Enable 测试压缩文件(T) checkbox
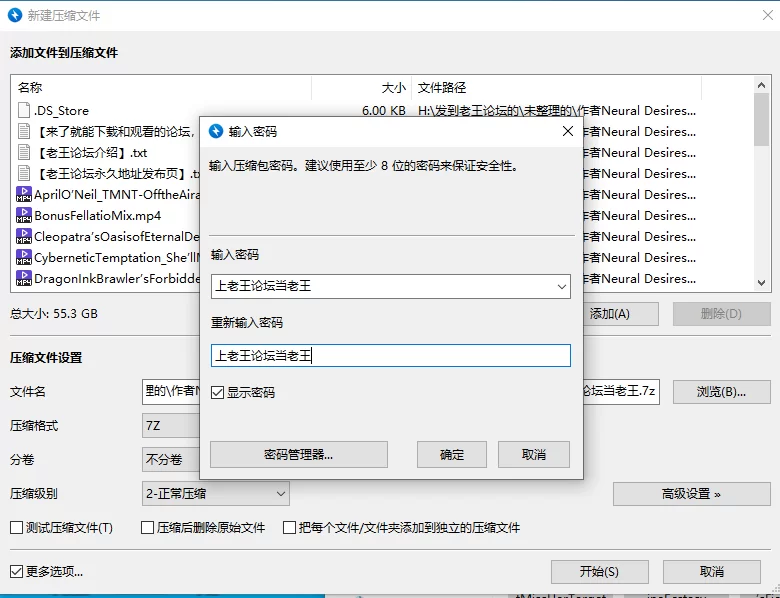The image size is (780, 598). 16,527
